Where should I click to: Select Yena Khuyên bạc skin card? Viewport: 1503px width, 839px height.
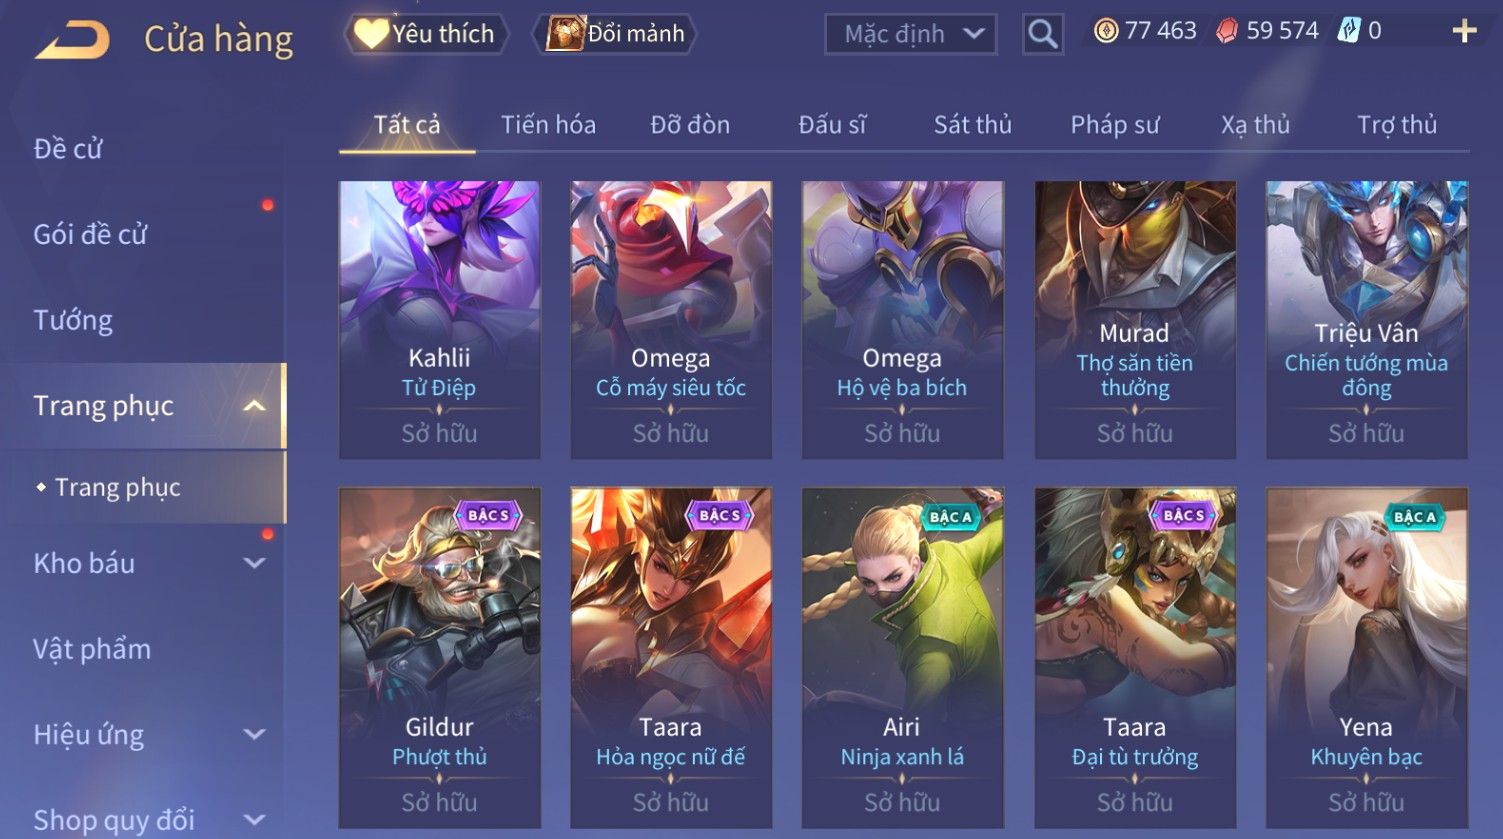point(1366,658)
